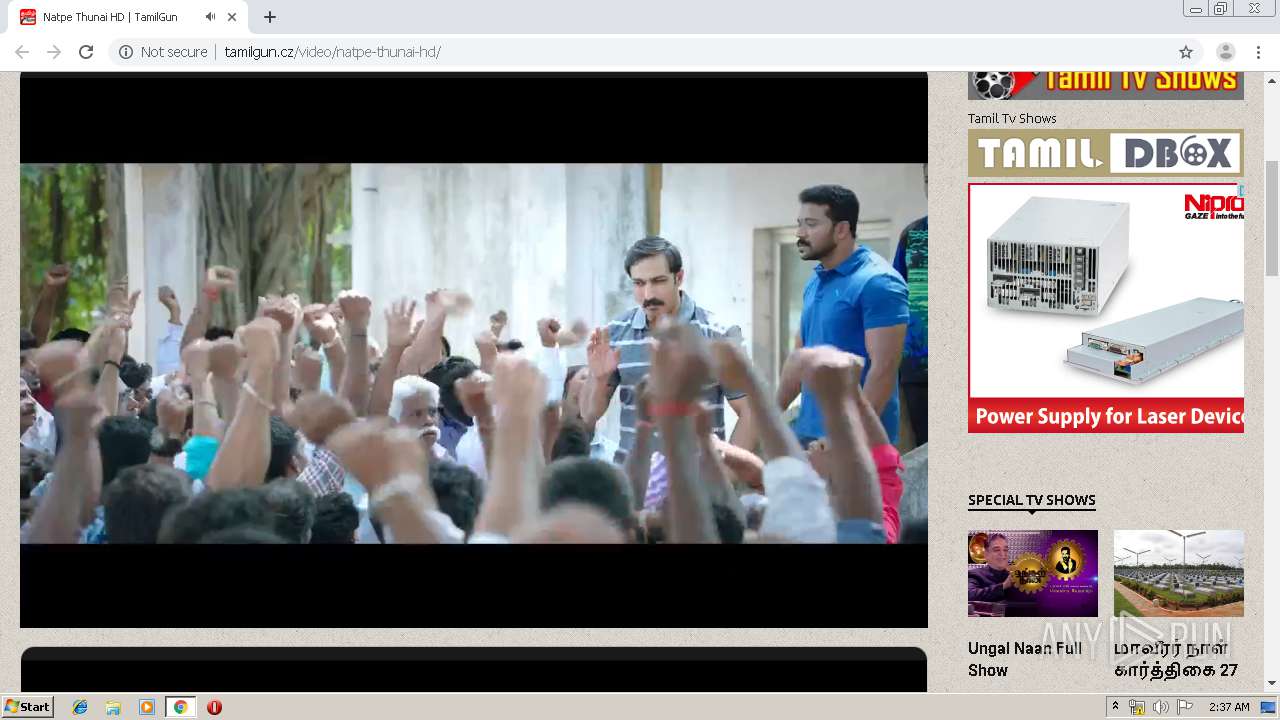Open Ungal Naan Full Show thumbnail
1280x720 pixels.
(1033, 573)
